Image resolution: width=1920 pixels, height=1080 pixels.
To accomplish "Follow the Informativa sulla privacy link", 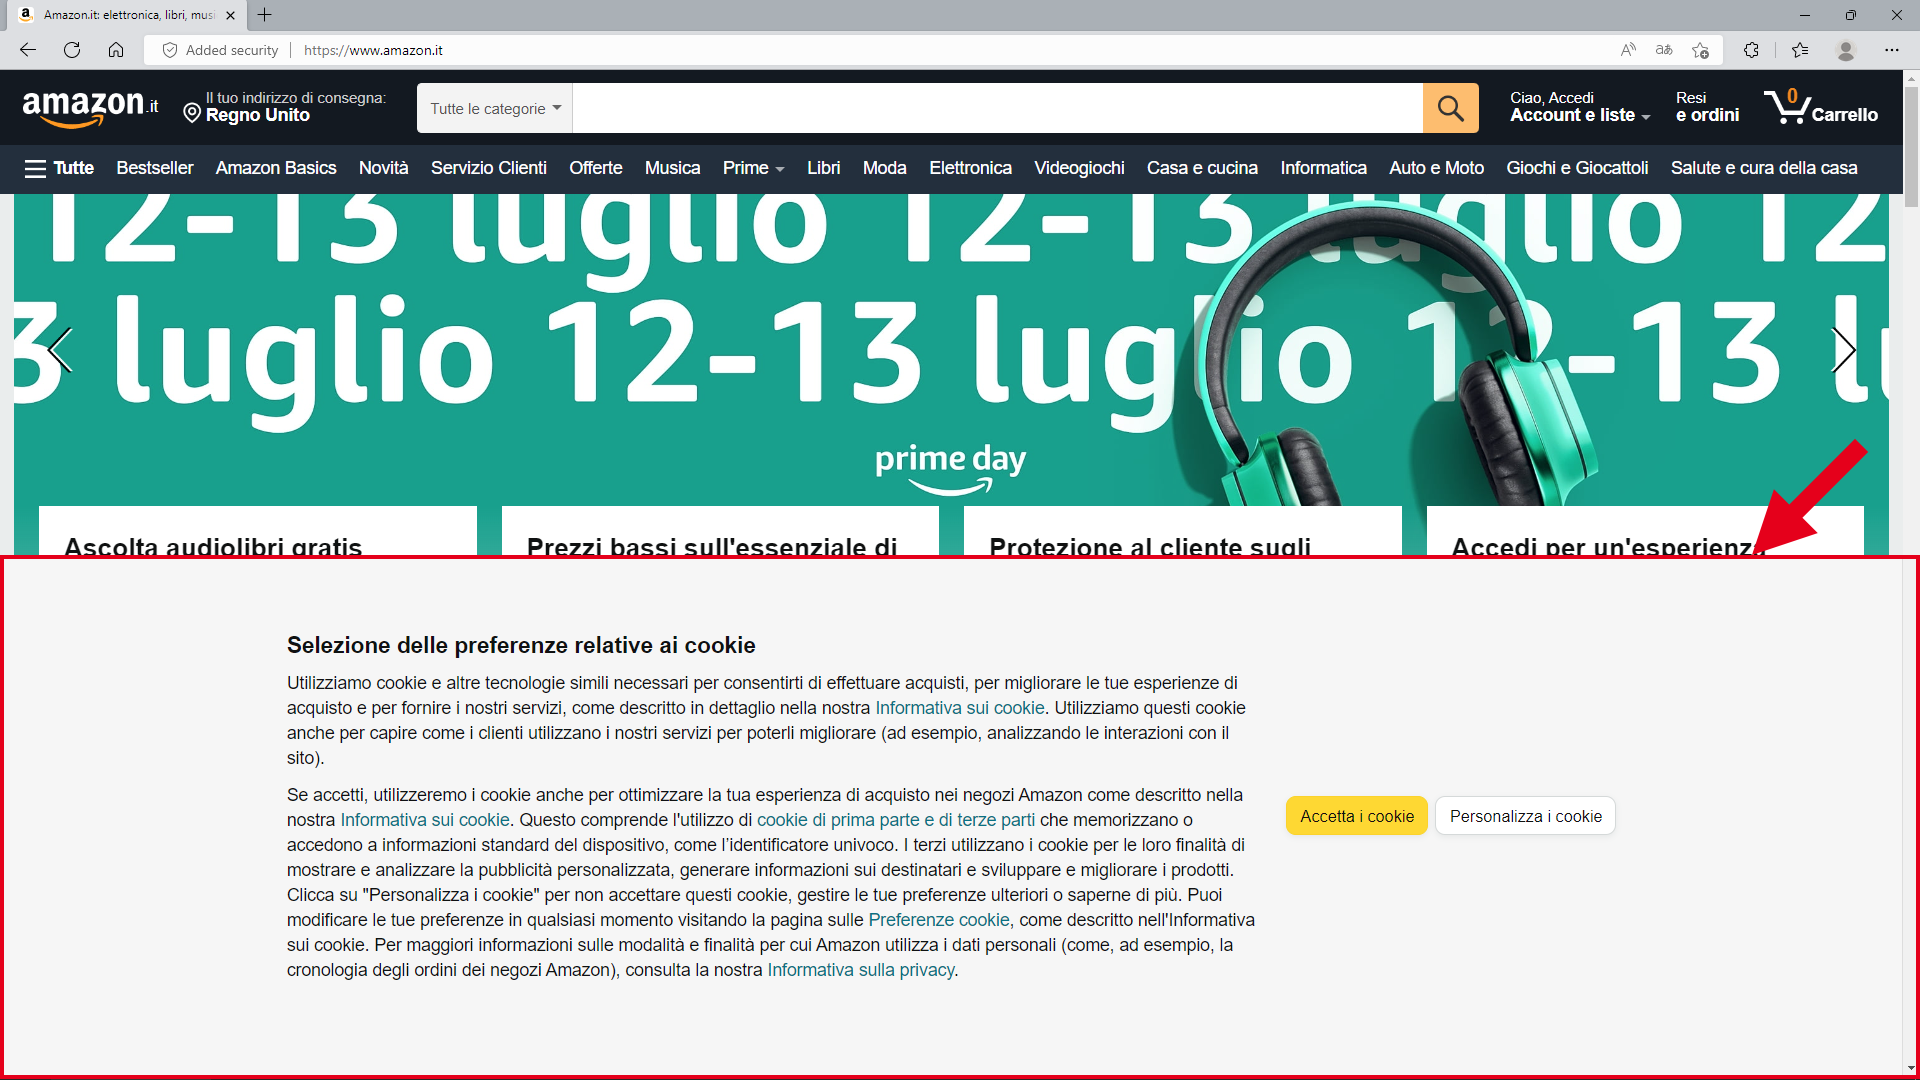I will click(859, 969).
